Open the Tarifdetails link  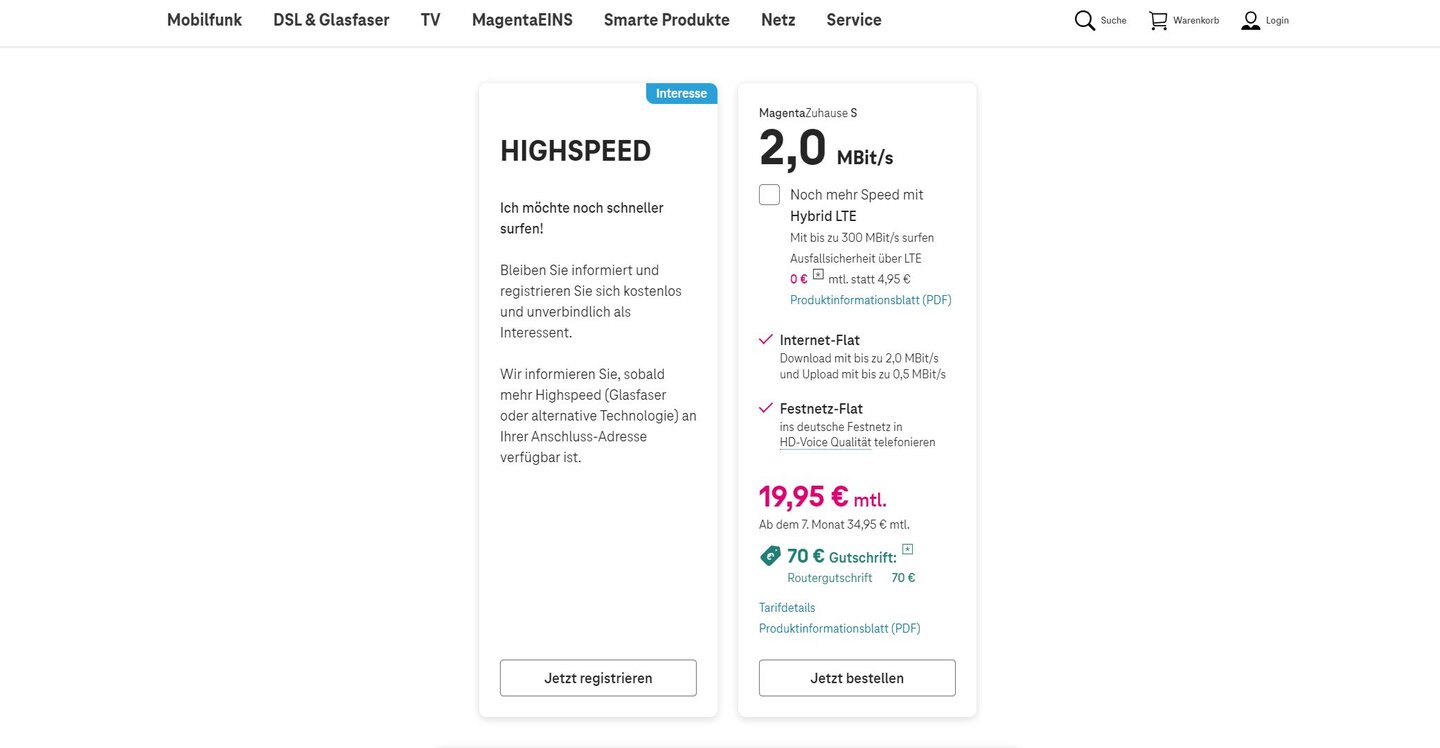(787, 607)
